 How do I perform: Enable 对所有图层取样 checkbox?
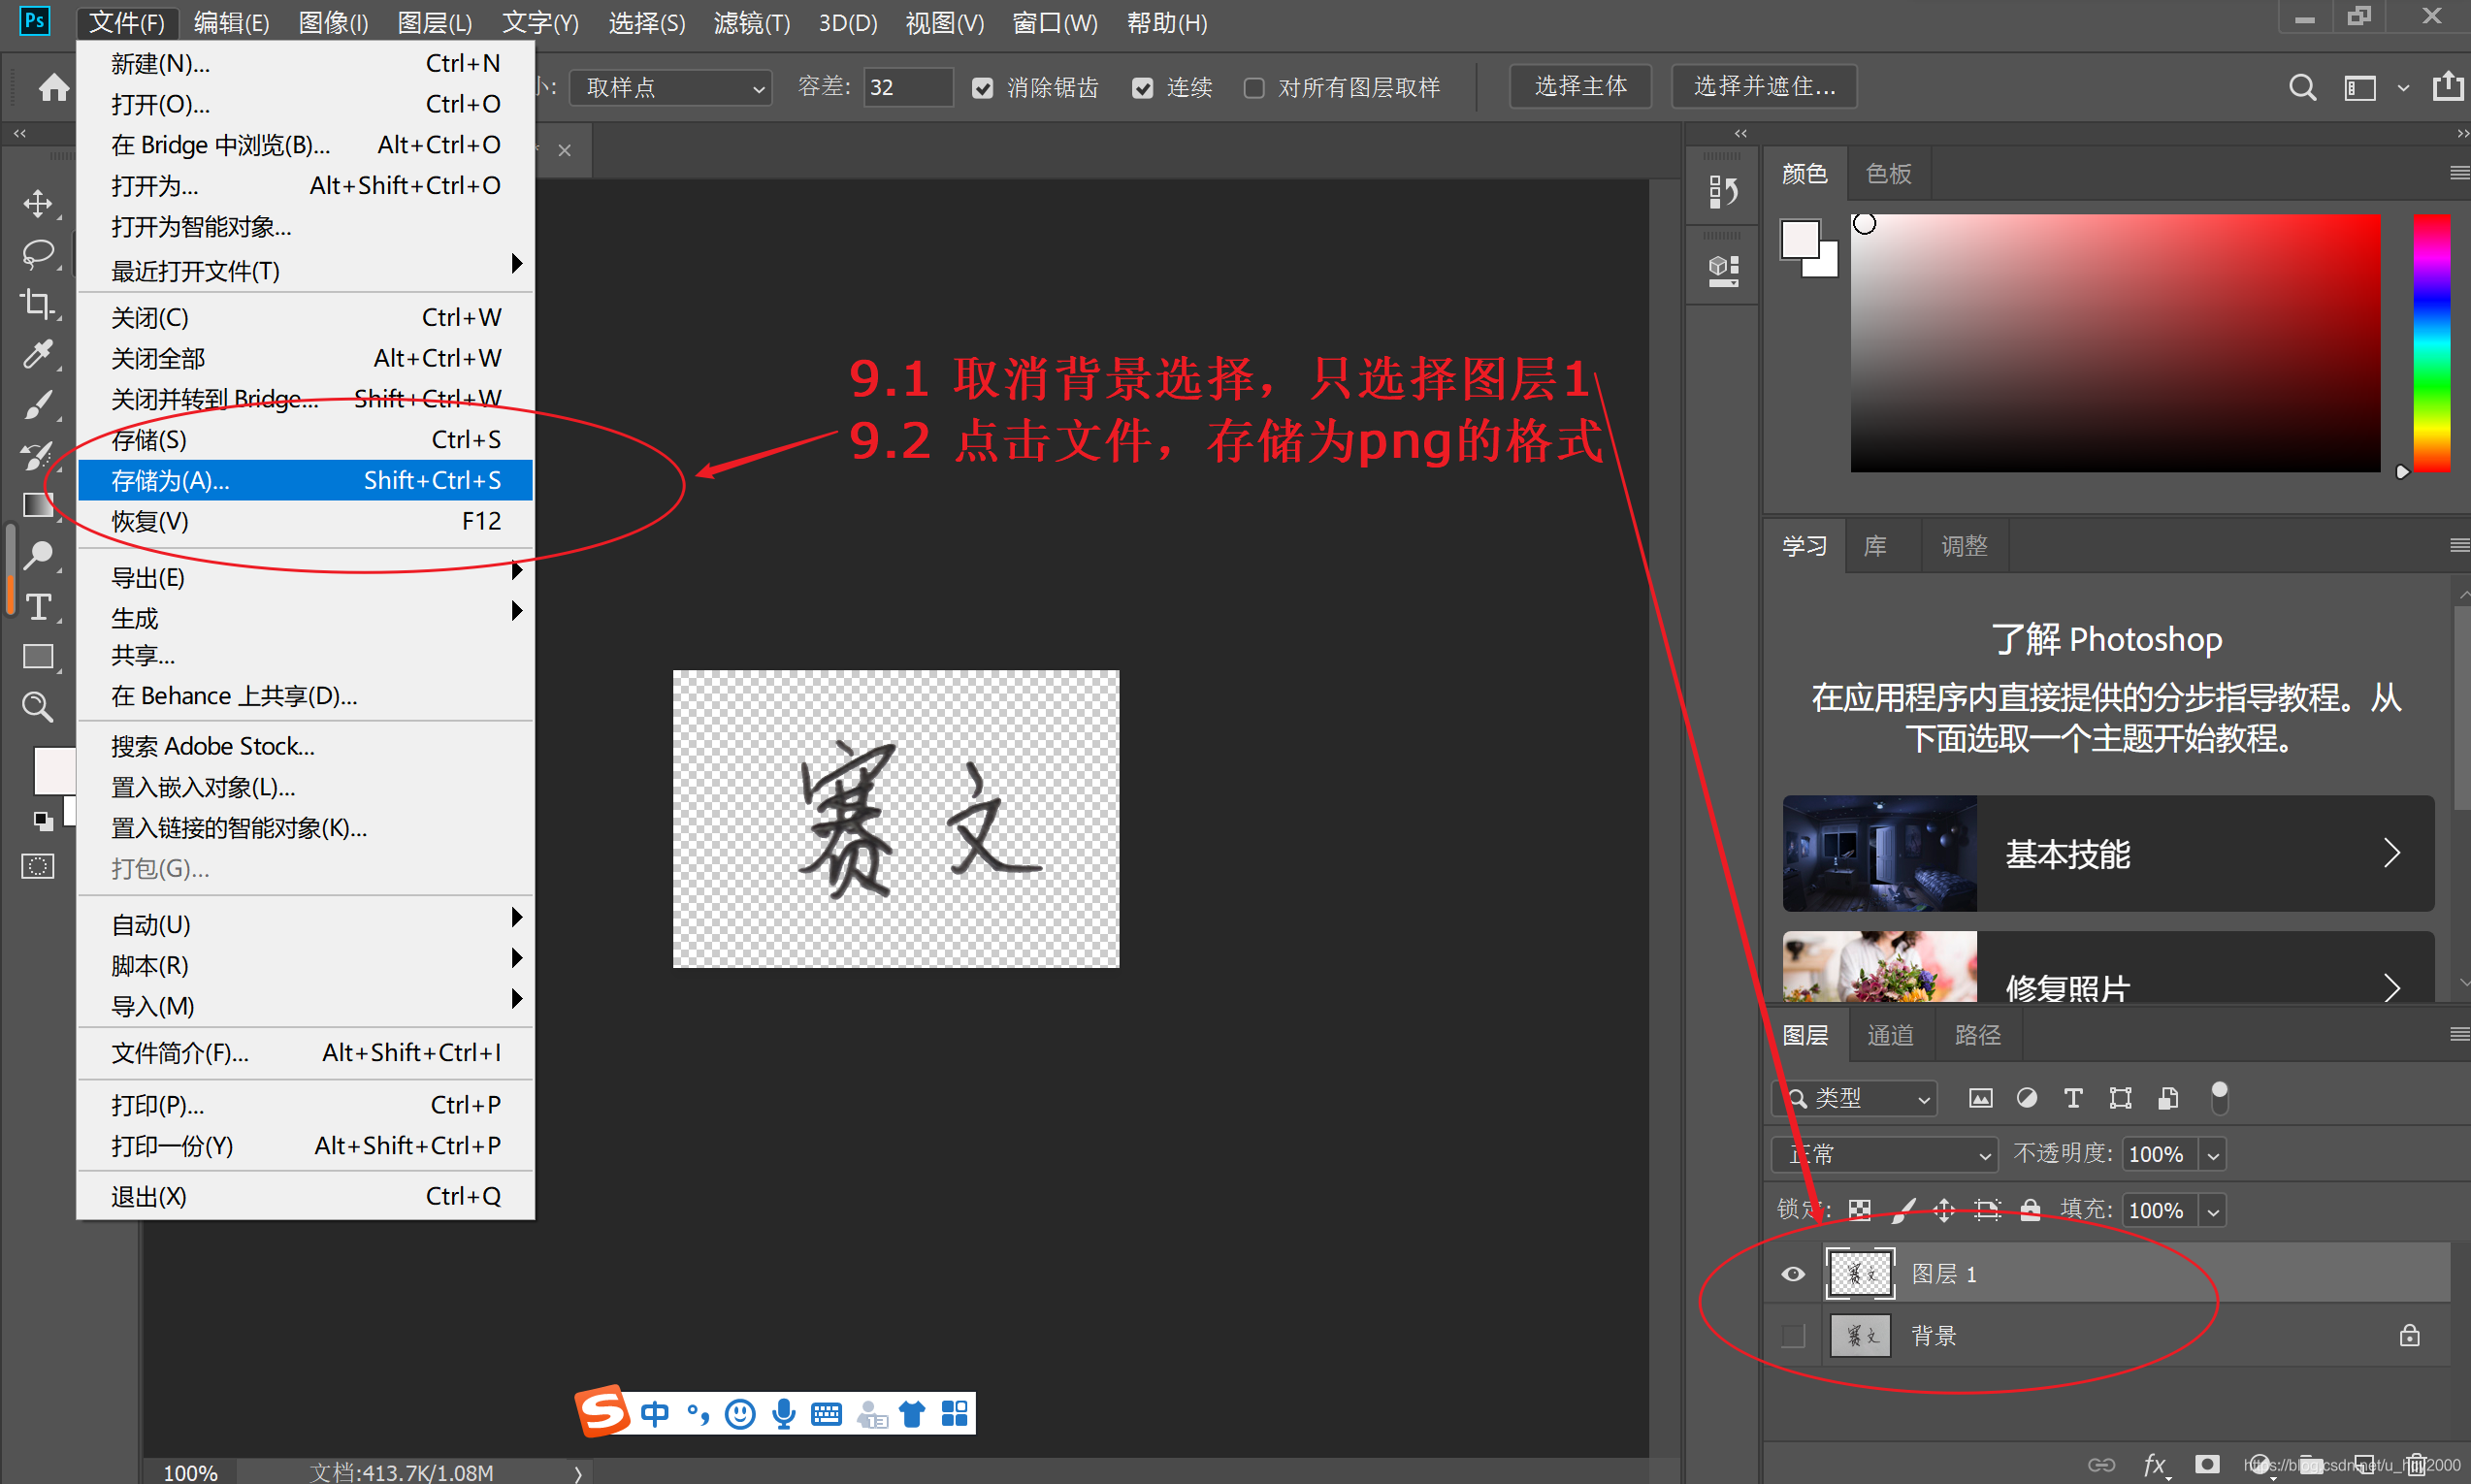click(1254, 89)
